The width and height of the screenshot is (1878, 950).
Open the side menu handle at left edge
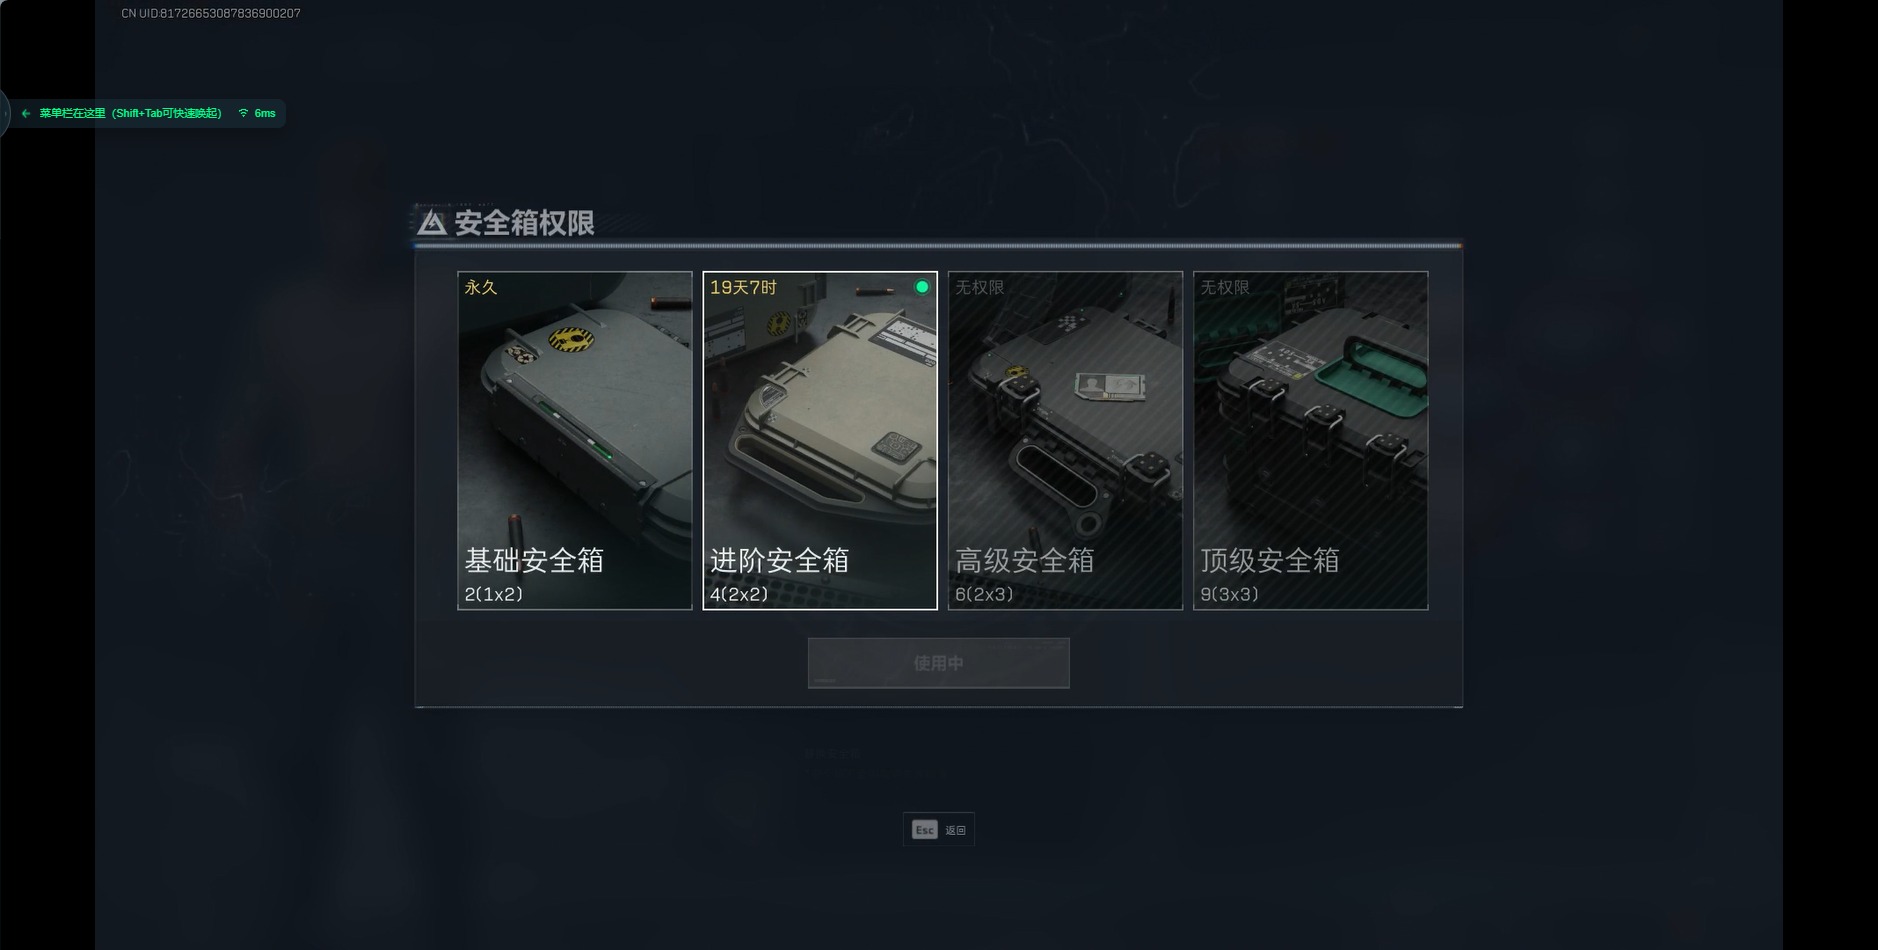[4, 113]
